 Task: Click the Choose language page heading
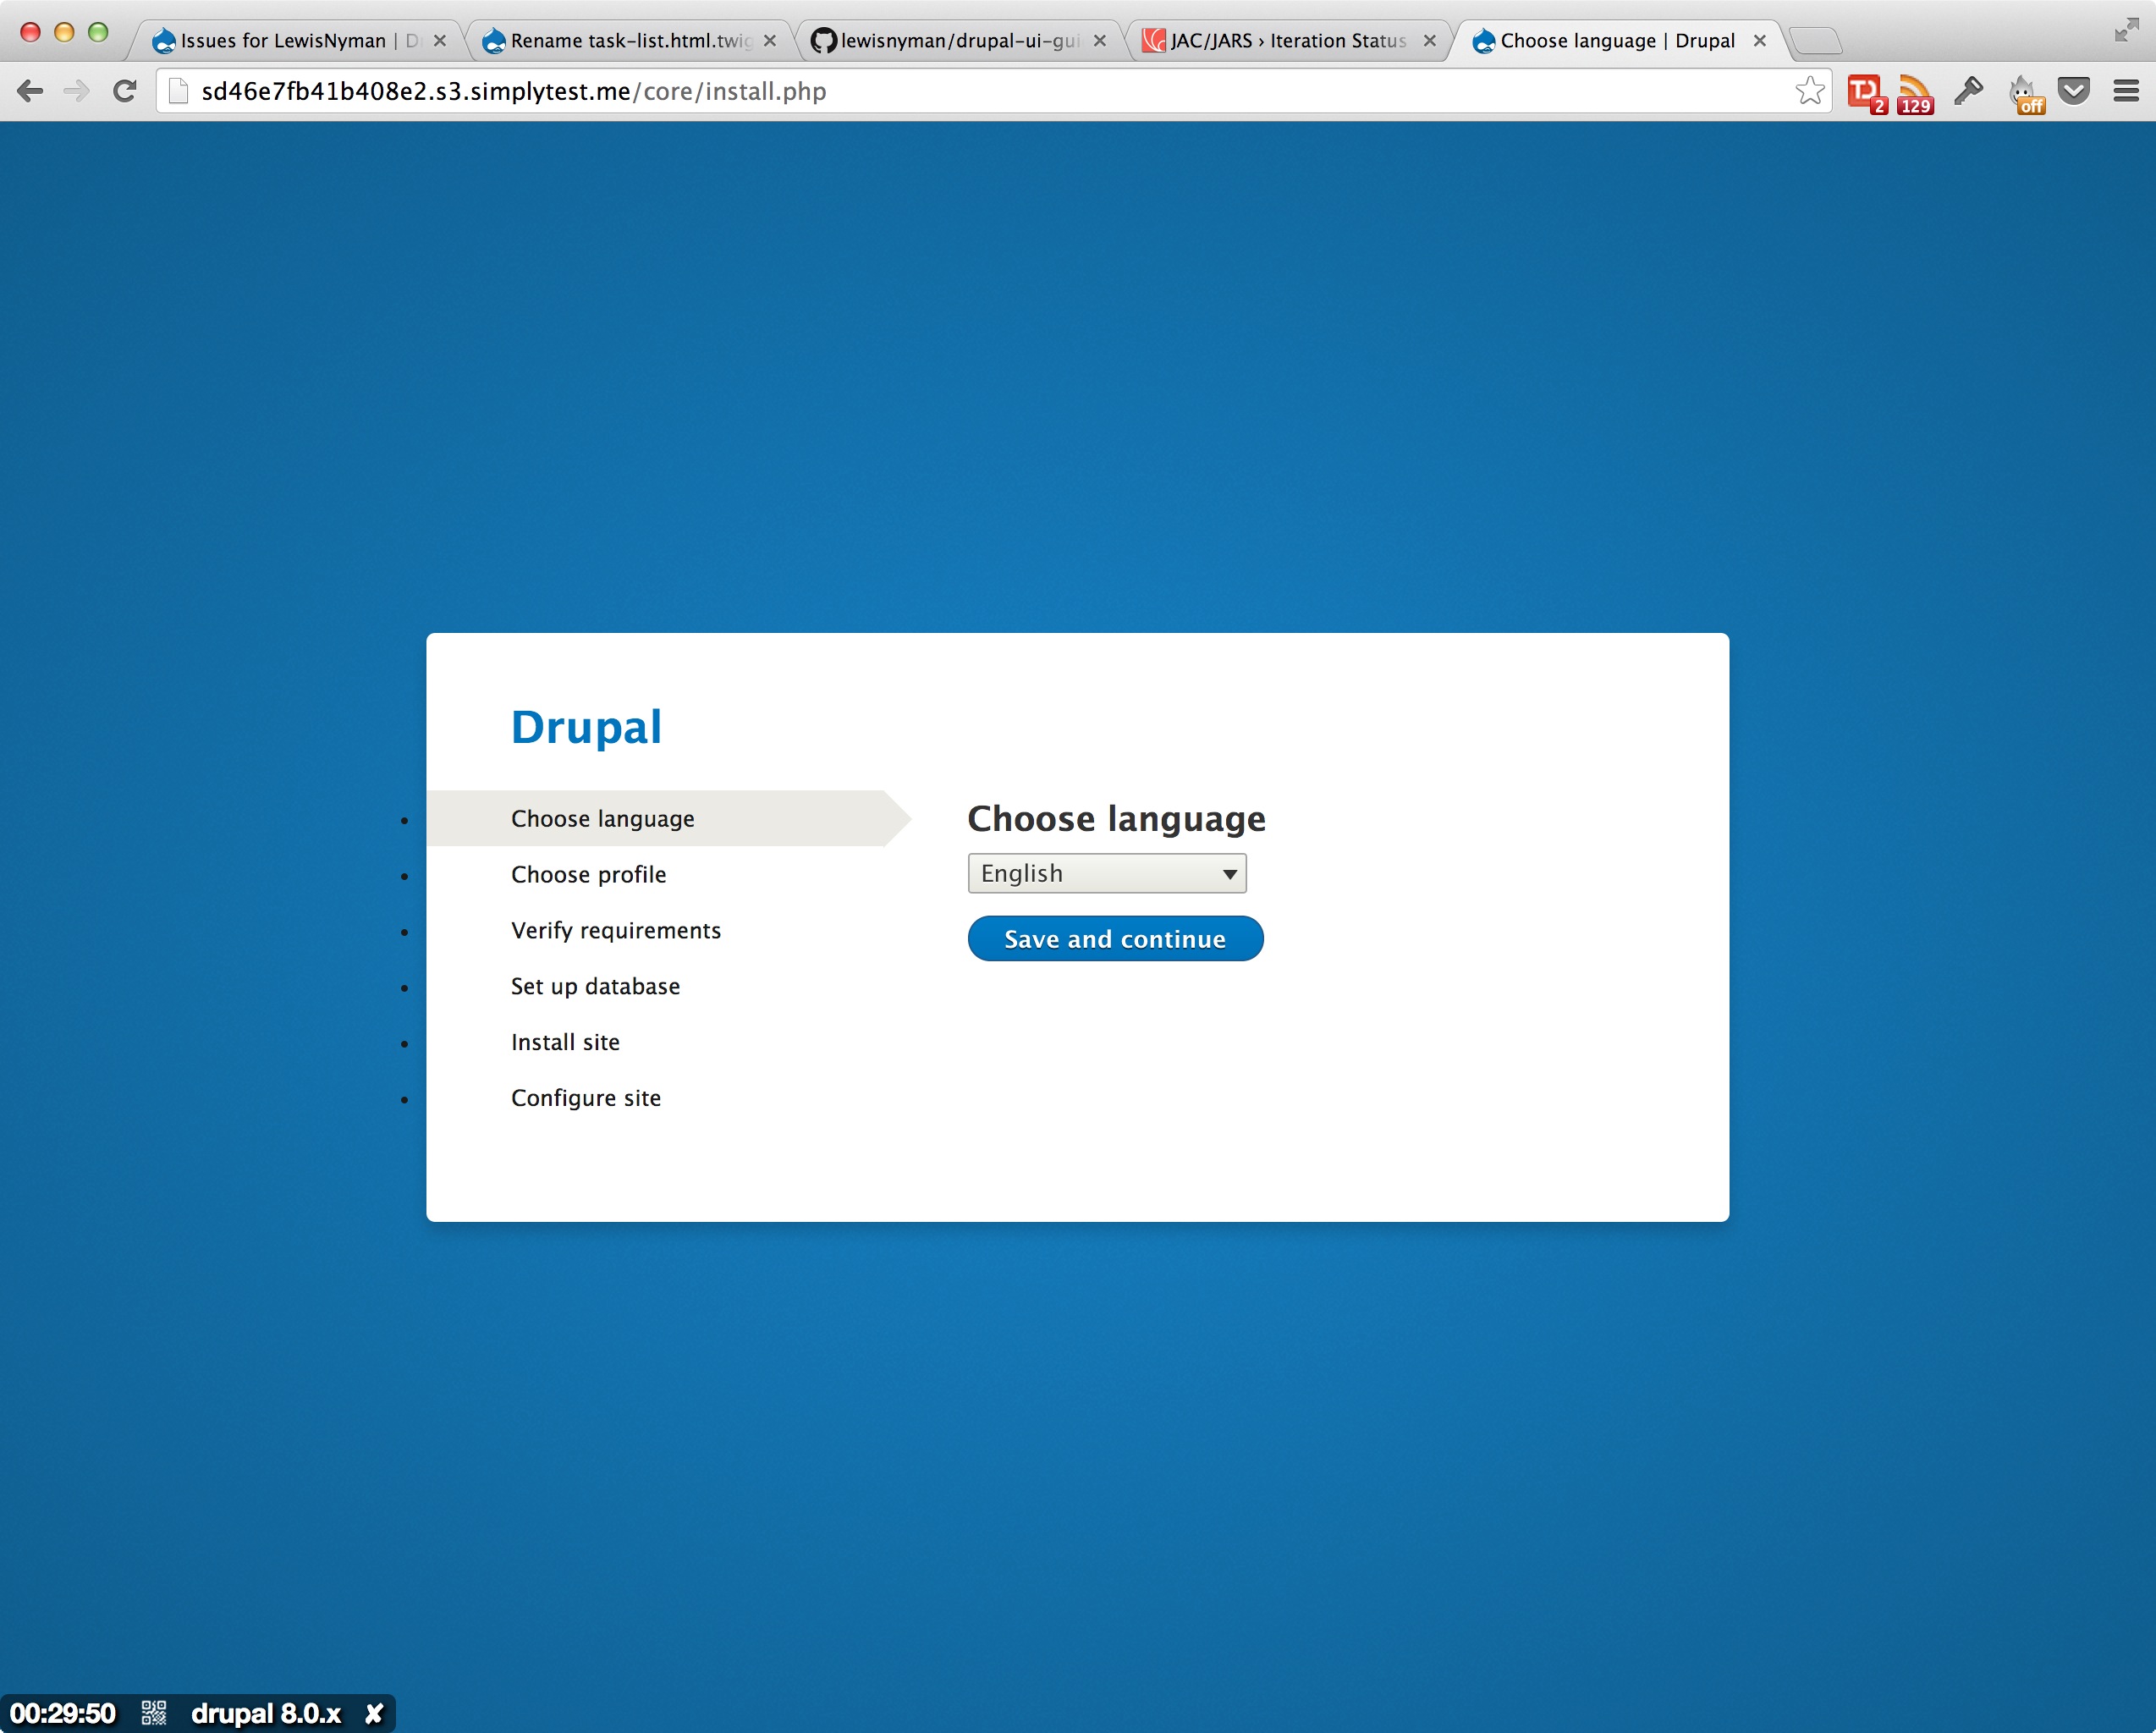(1116, 818)
